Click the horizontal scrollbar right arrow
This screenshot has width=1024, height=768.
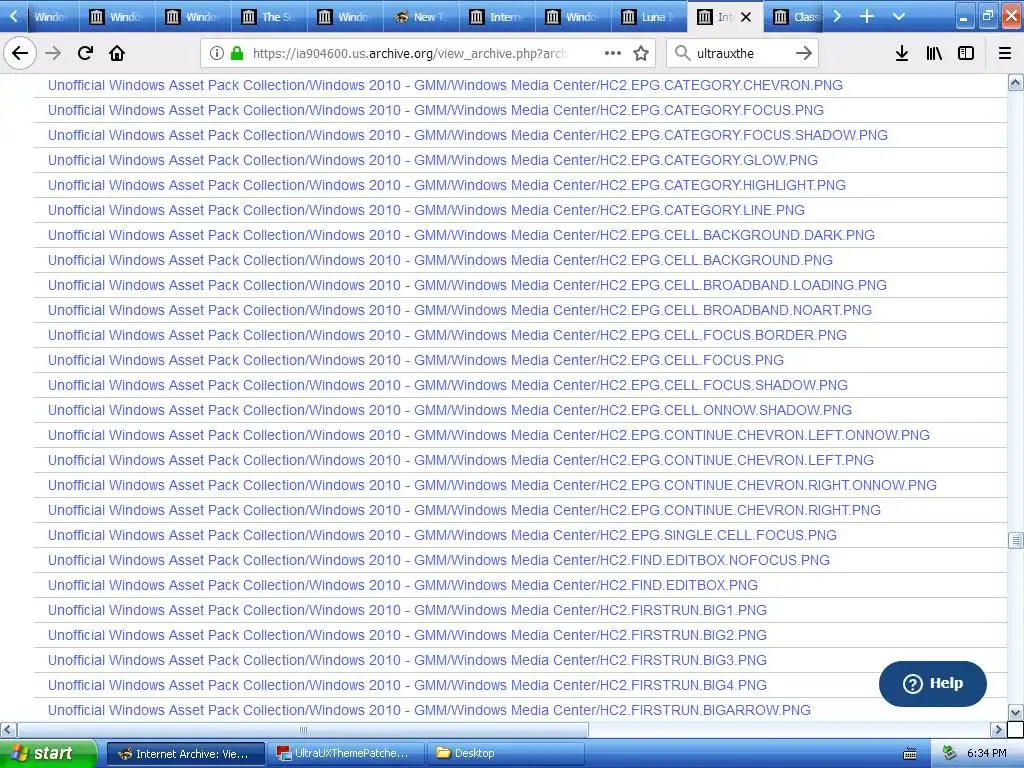pyautogui.click(x=999, y=729)
